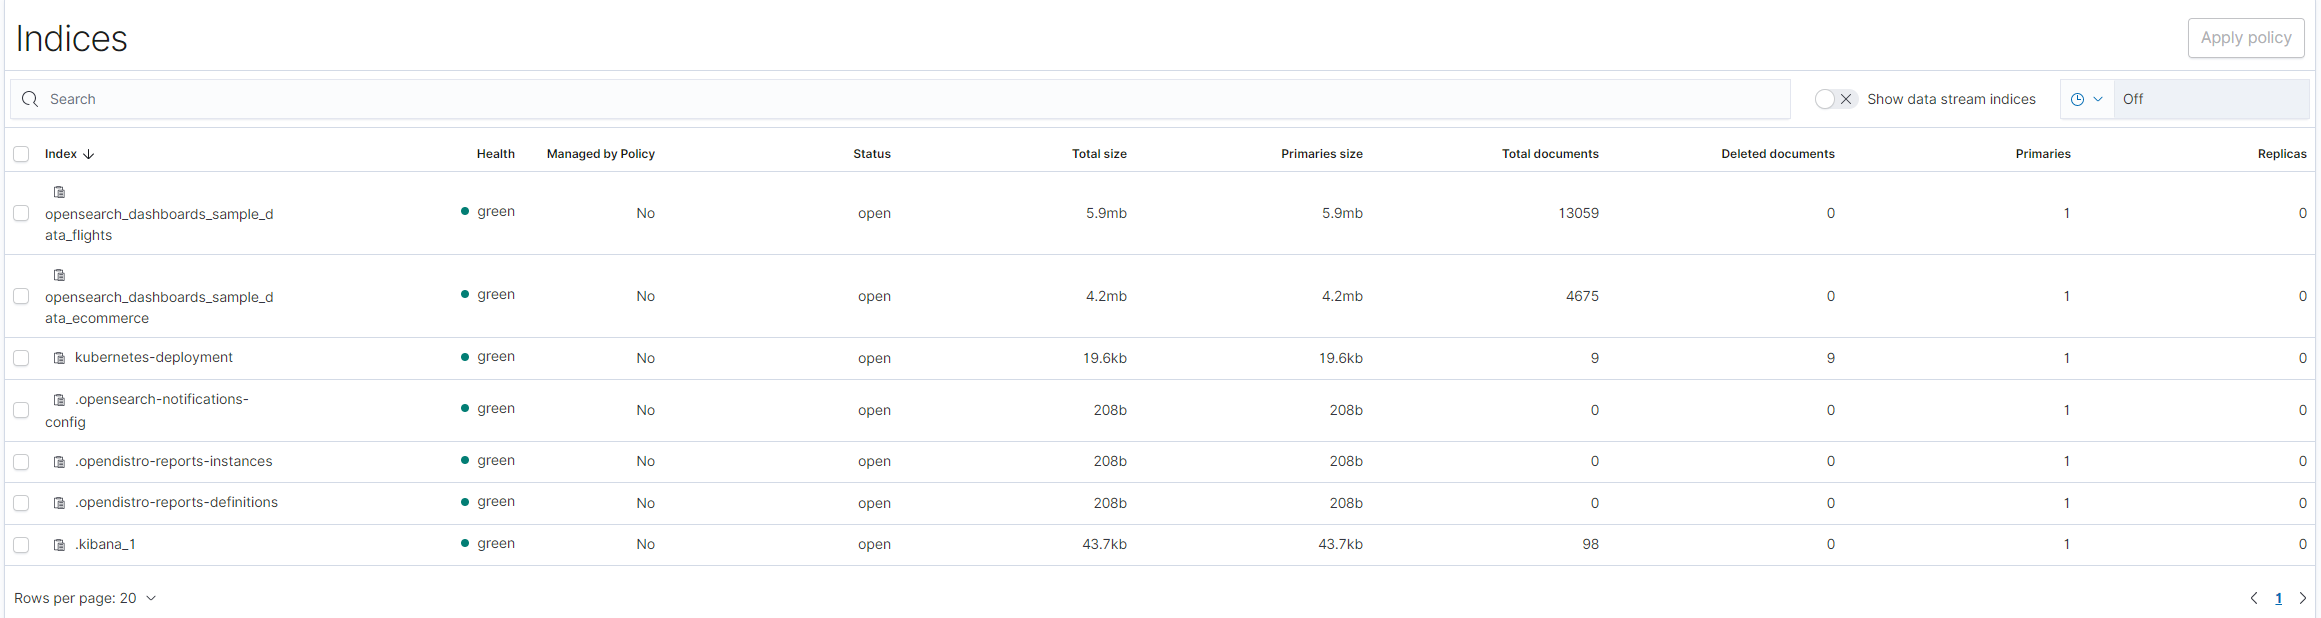Screen dimensions: 2321x618
Task: Click icon next to .opendistro-reports-definitions
Action: point(59,503)
